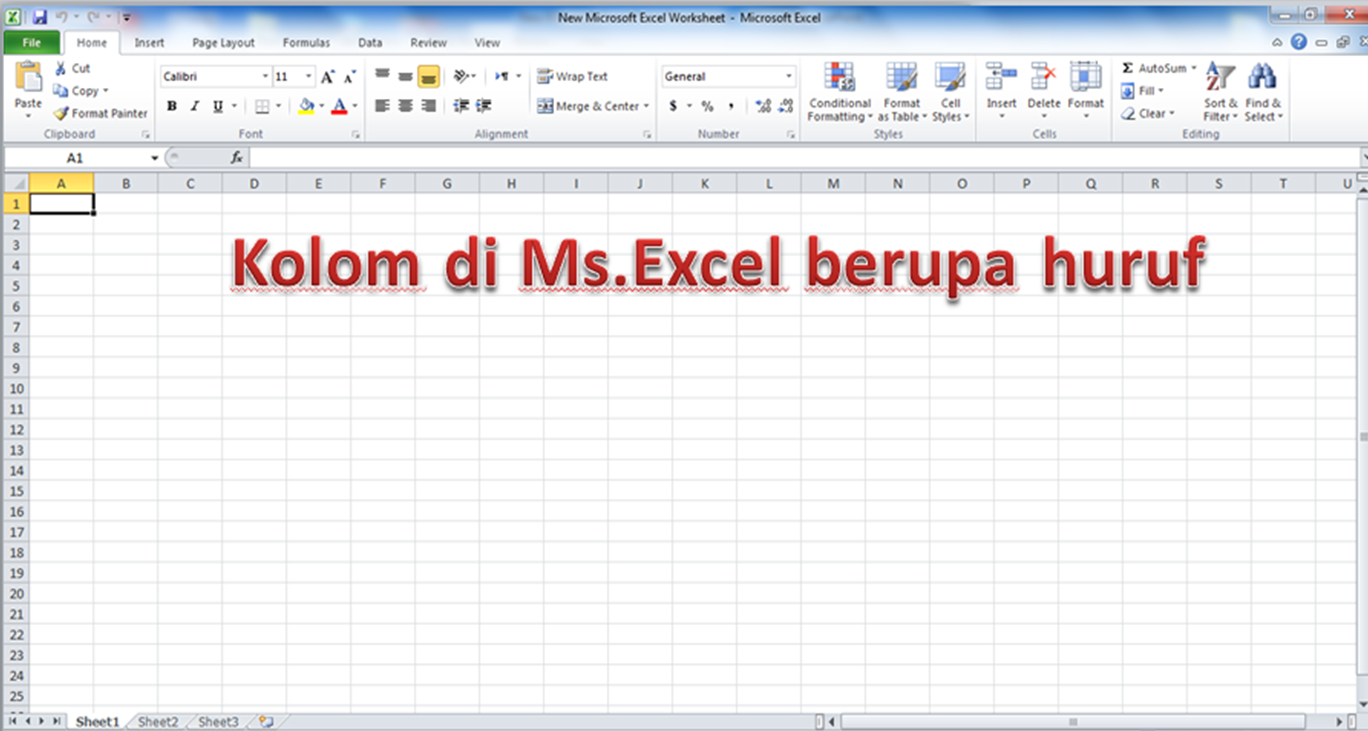1368x731 pixels.
Task: Apply the Accounting dollar number format
Action: point(673,106)
